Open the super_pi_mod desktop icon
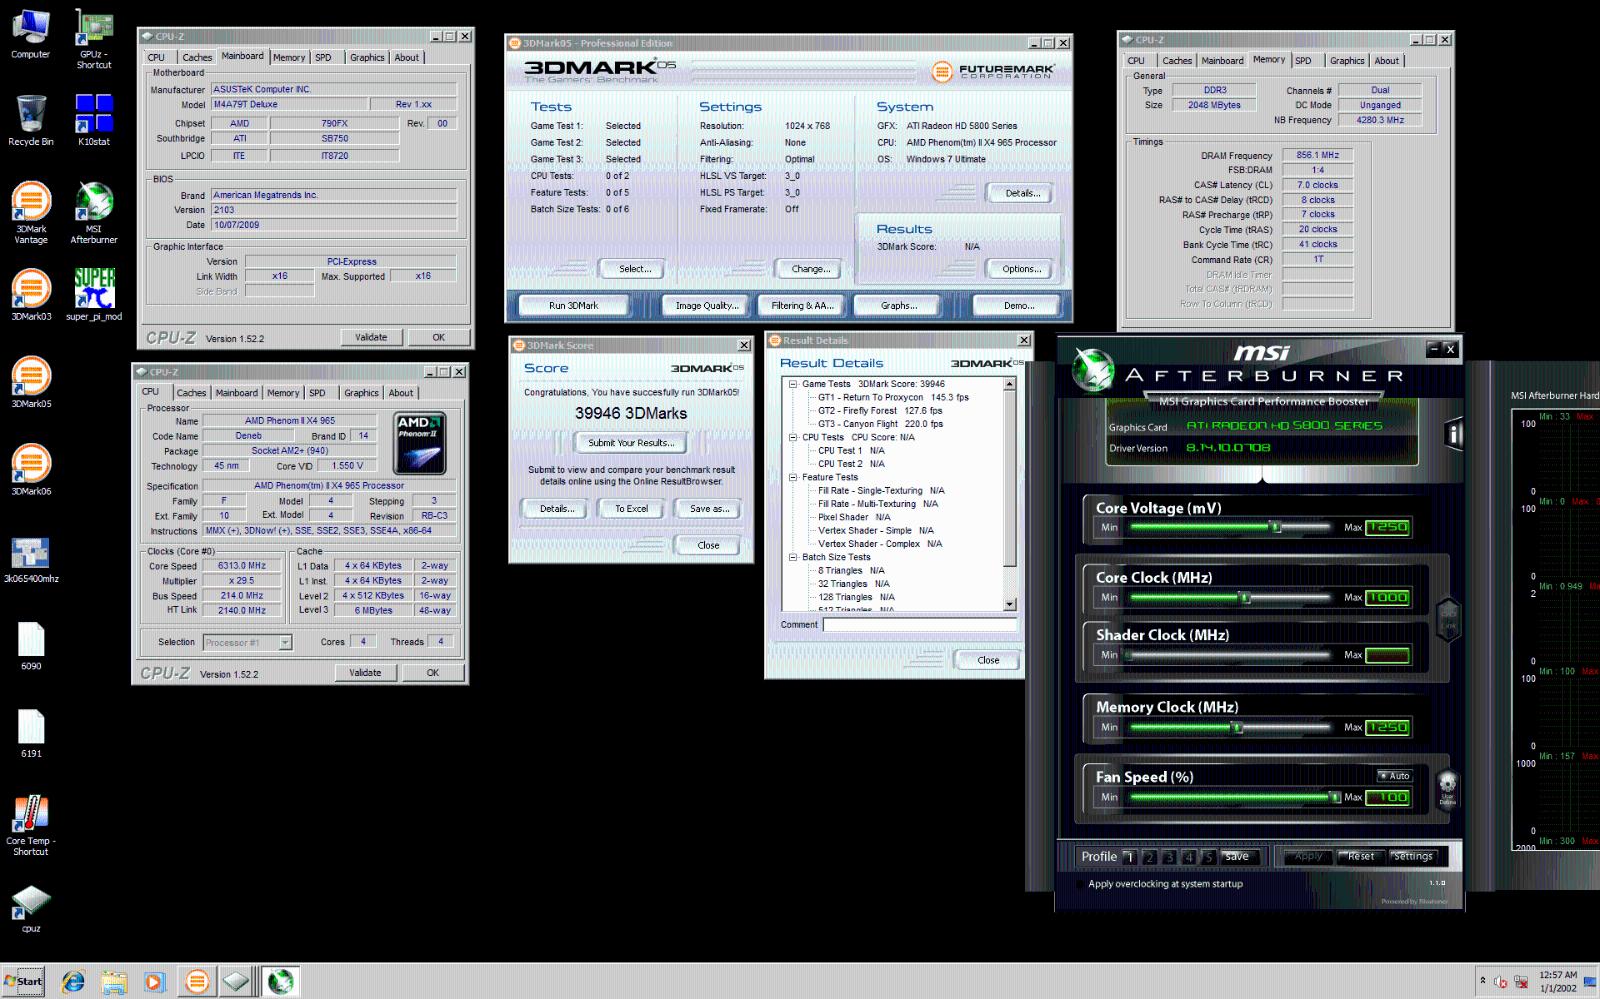 click(x=94, y=295)
